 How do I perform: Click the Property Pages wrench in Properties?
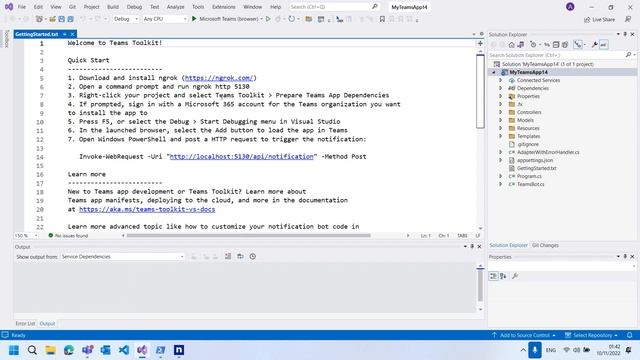click(515, 276)
